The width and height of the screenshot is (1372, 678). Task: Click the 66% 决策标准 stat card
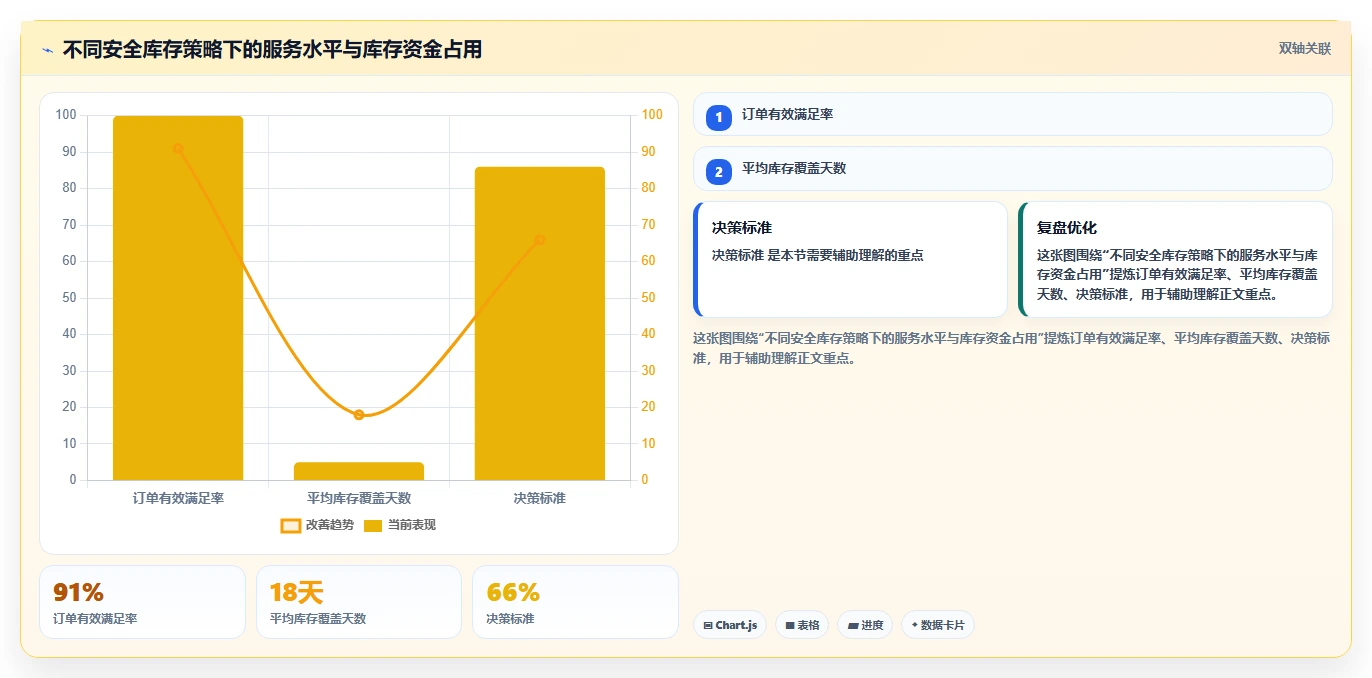[x=575, y=602]
